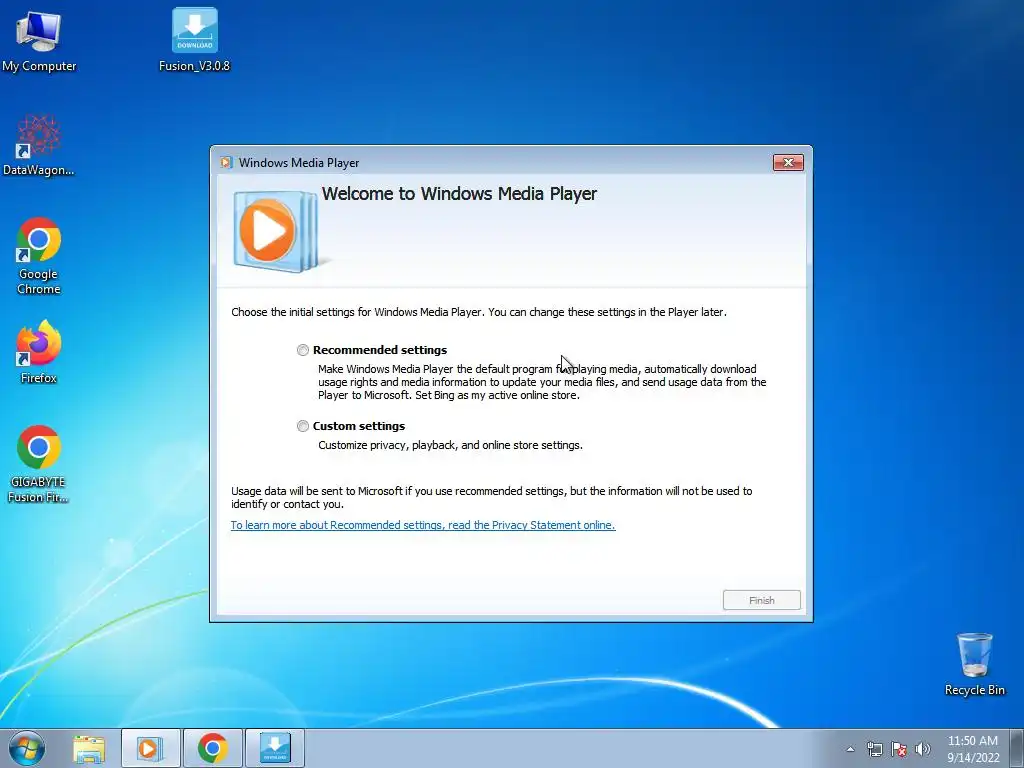
Task: Click the Chrome taskbar button
Action: point(213,748)
